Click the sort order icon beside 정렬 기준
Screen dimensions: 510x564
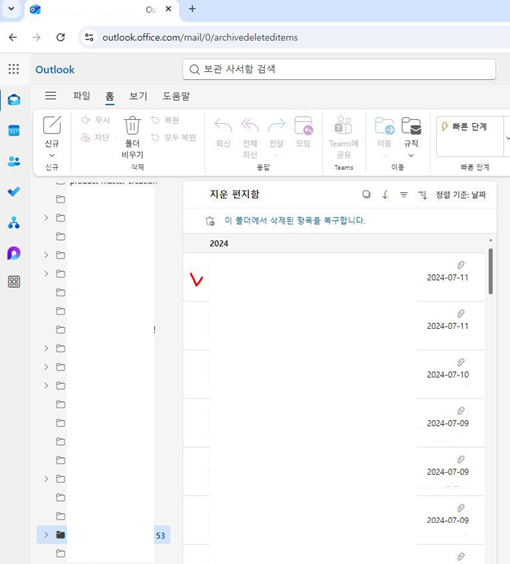coord(422,195)
